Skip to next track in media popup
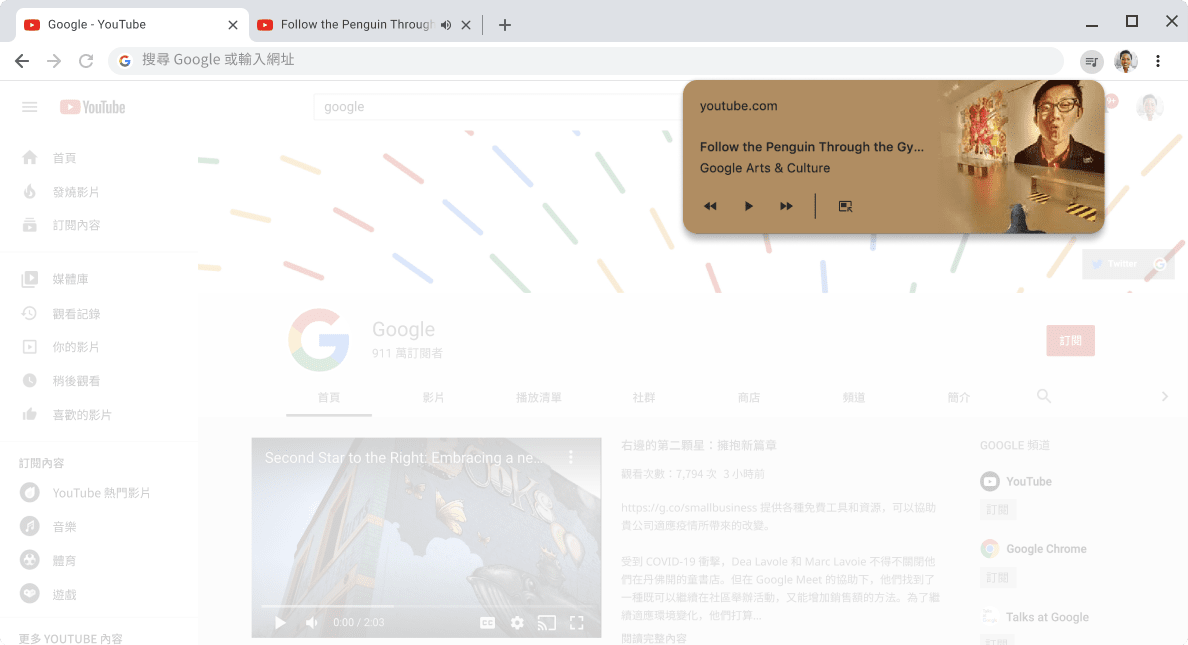The image size is (1188, 645). [786, 206]
